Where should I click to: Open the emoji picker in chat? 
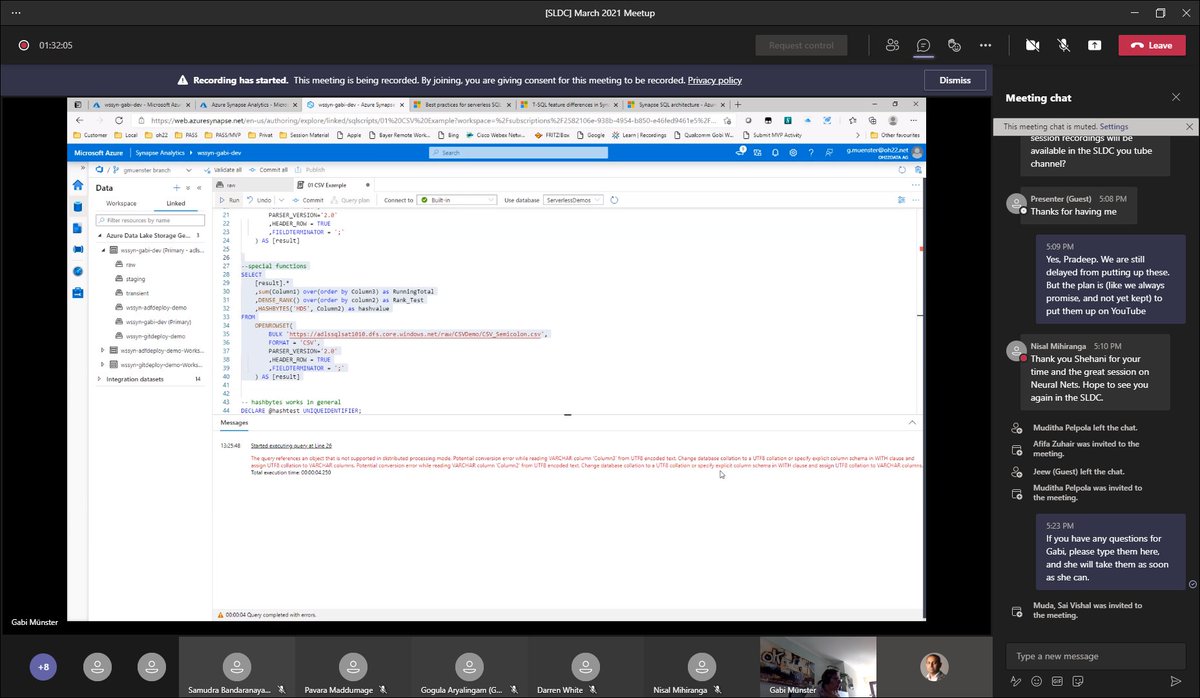tap(1036, 681)
